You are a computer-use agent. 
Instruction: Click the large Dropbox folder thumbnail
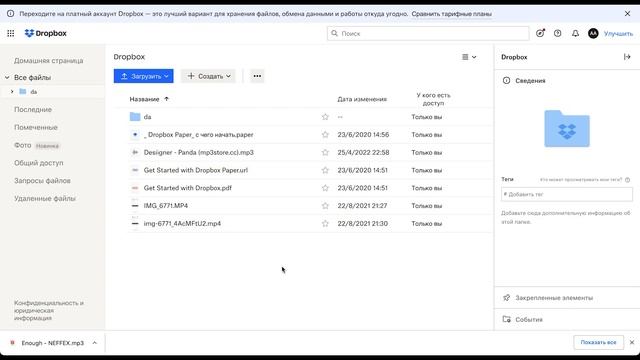pyautogui.click(x=567, y=129)
